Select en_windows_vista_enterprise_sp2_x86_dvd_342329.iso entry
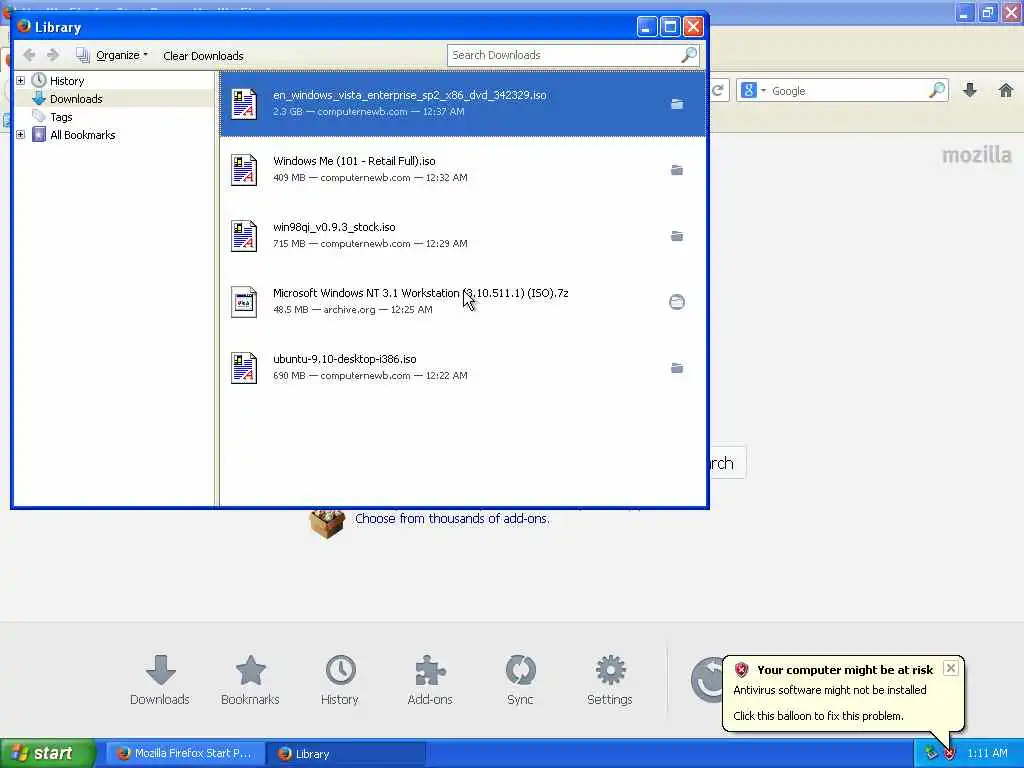Viewport: 1024px width, 768px height. (x=463, y=104)
